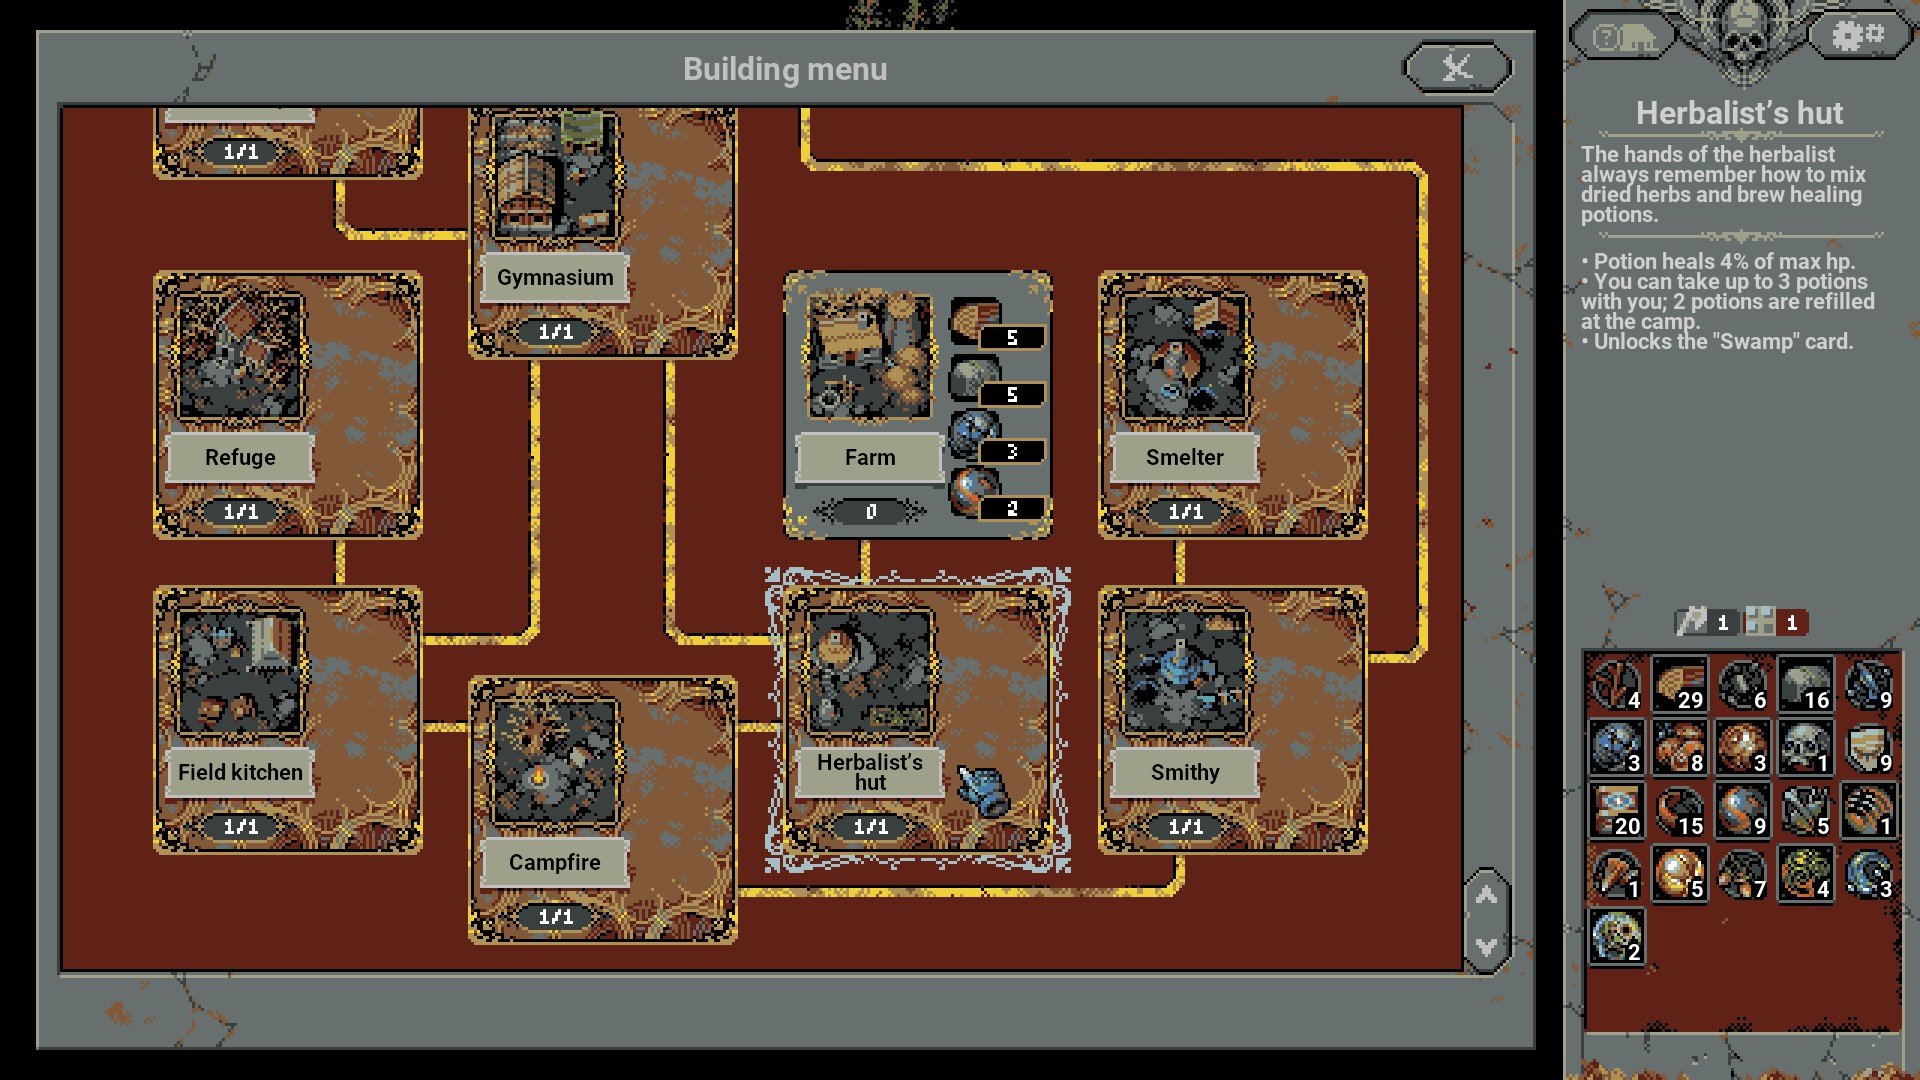
Task: Click the Refuge 1/1 level badge
Action: click(x=241, y=512)
